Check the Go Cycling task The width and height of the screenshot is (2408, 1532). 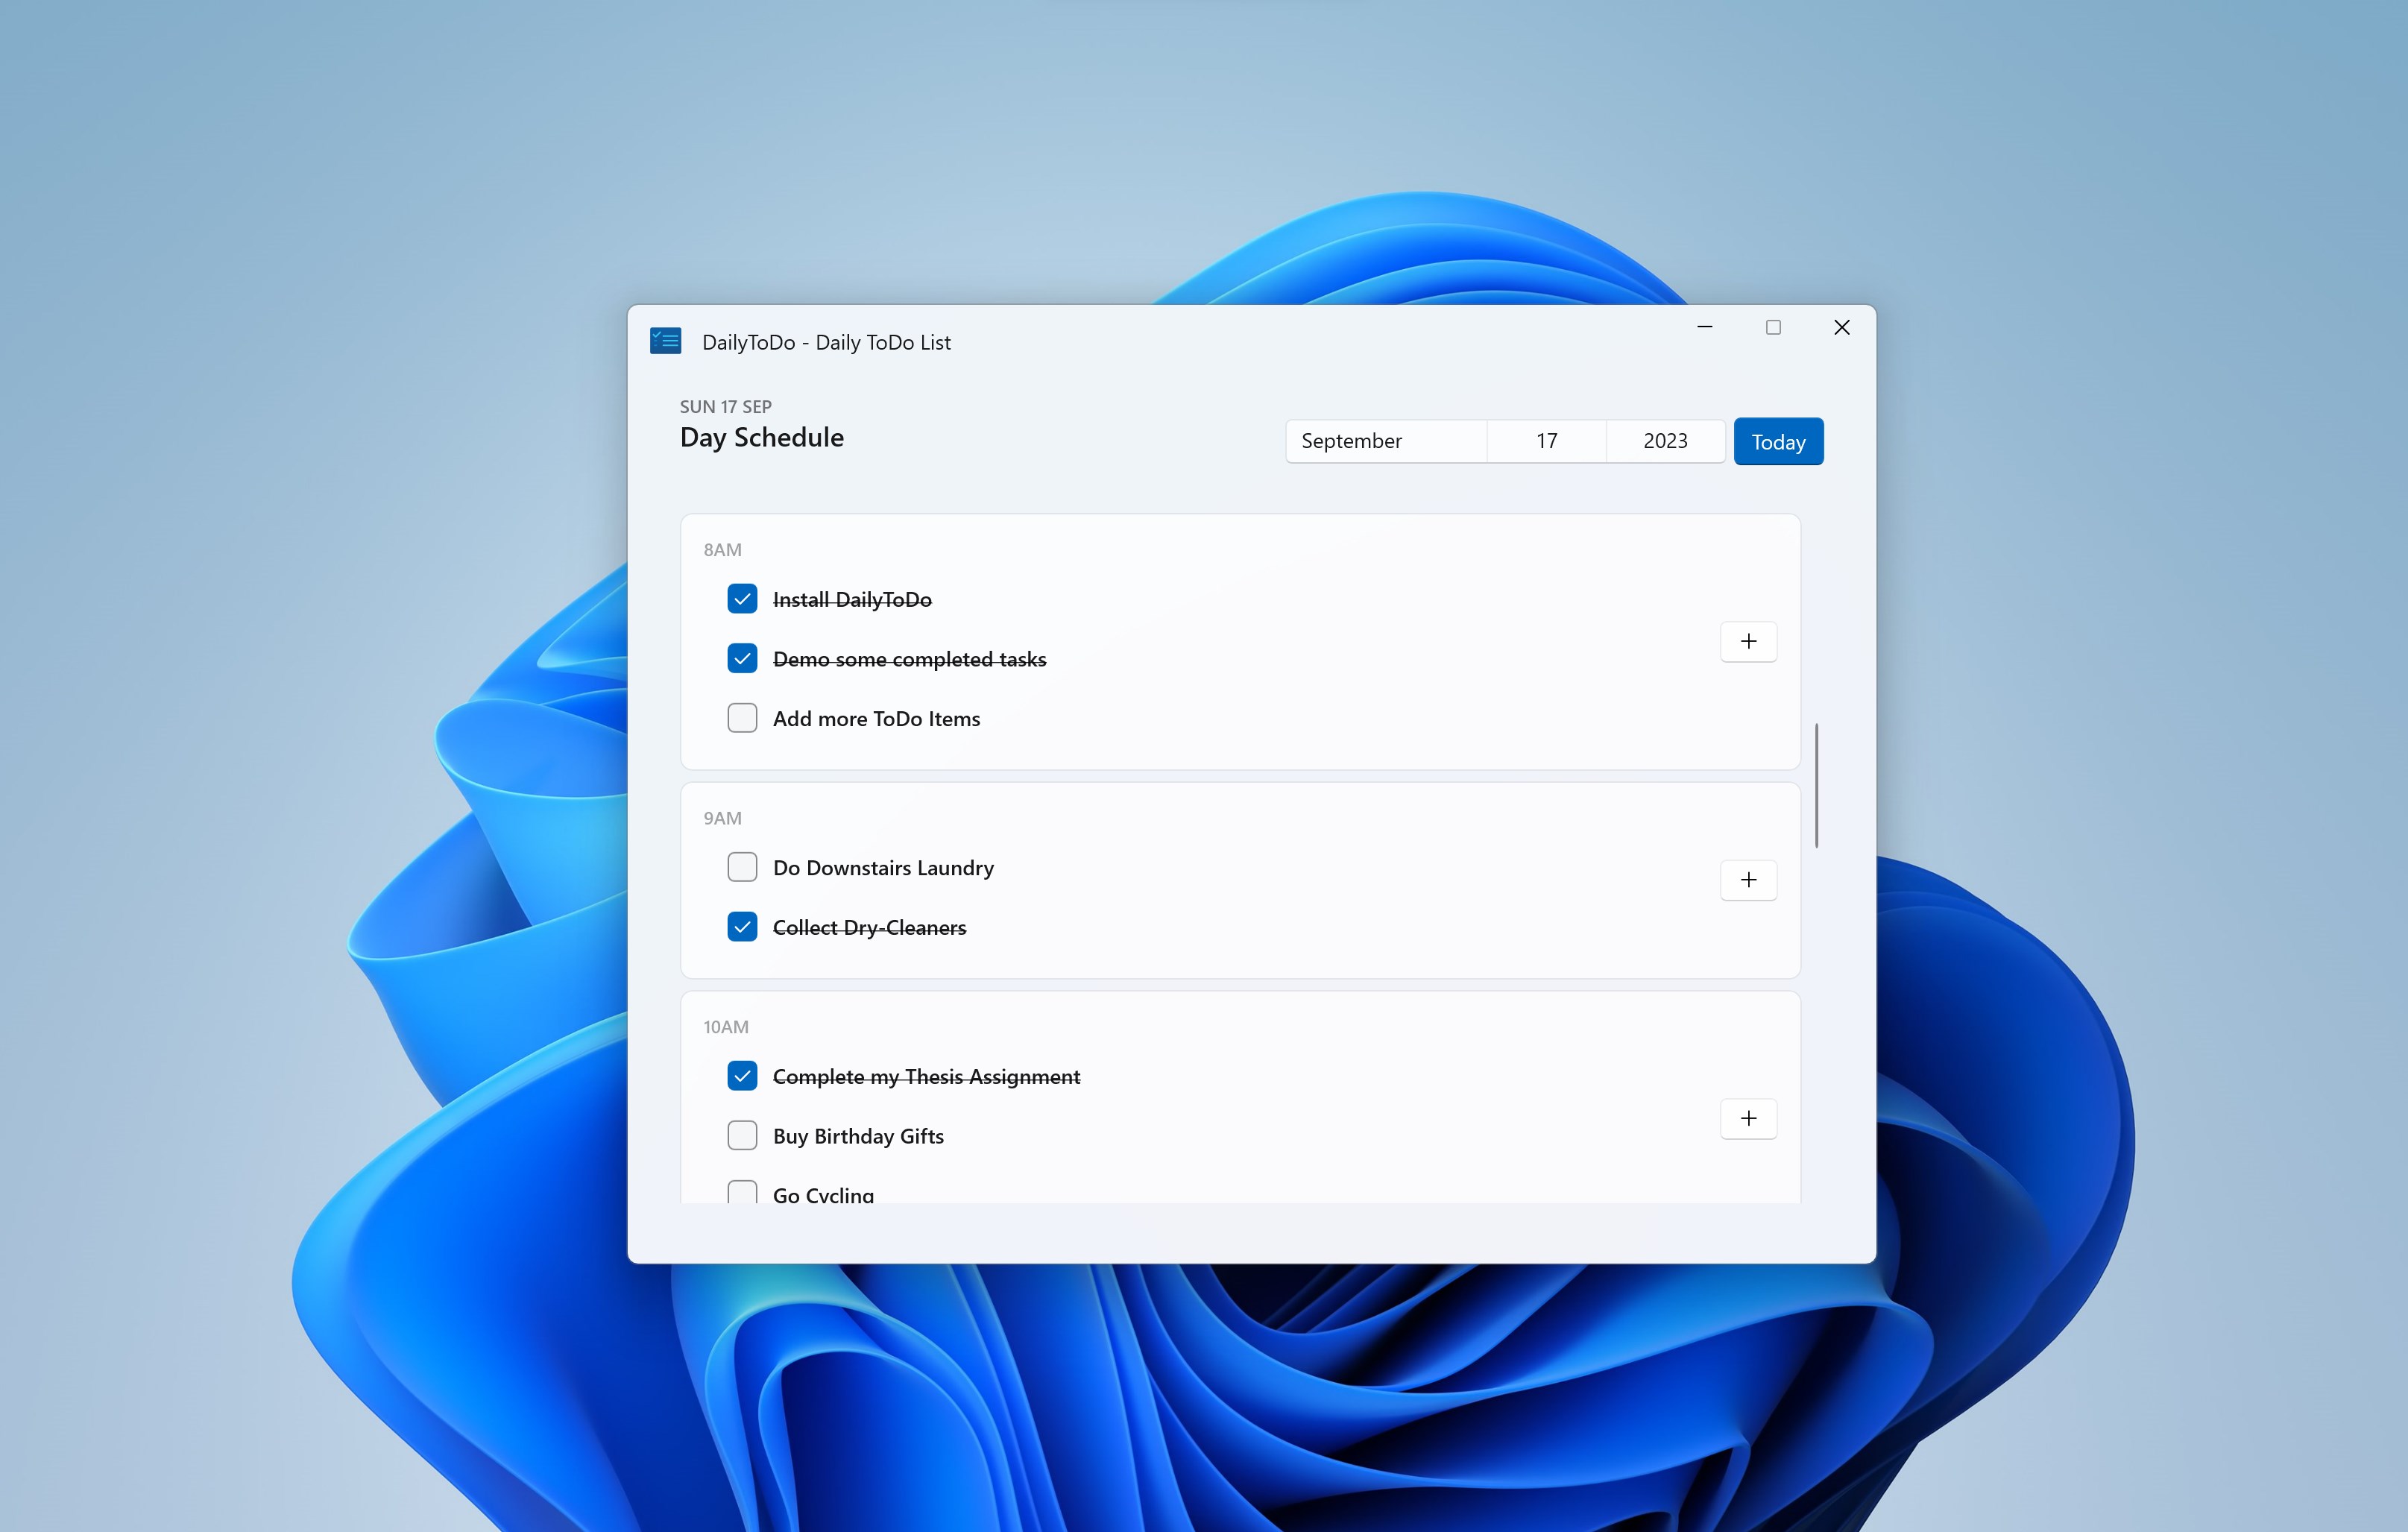point(742,1192)
